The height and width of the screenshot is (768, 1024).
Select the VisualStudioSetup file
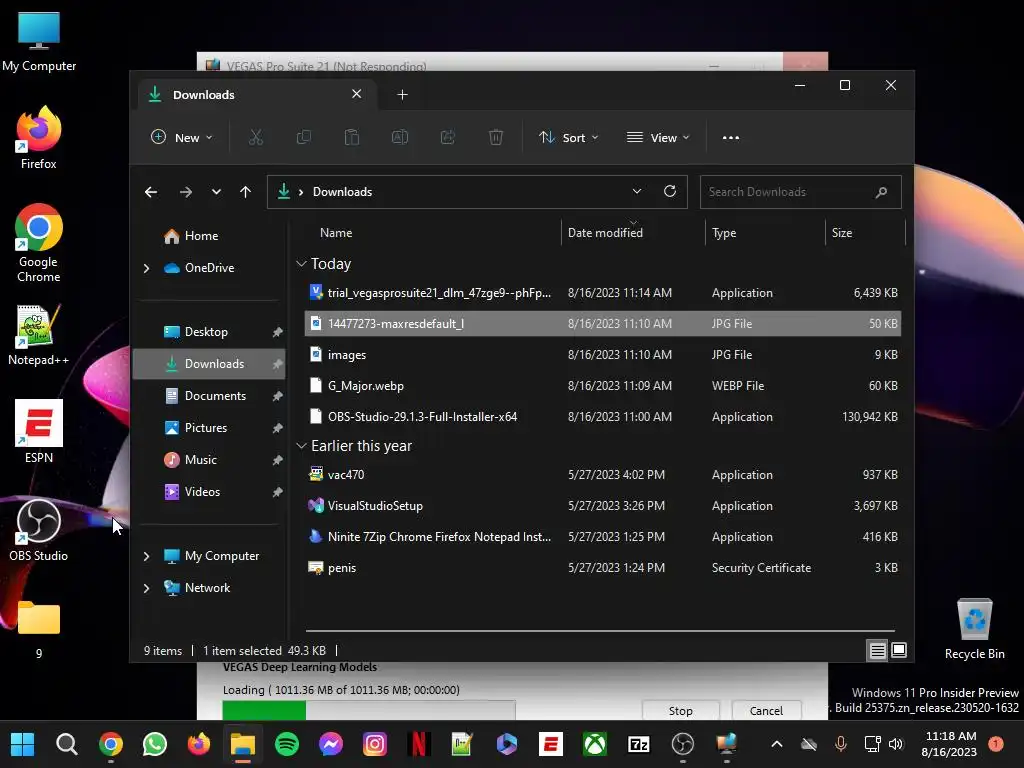(x=603, y=506)
